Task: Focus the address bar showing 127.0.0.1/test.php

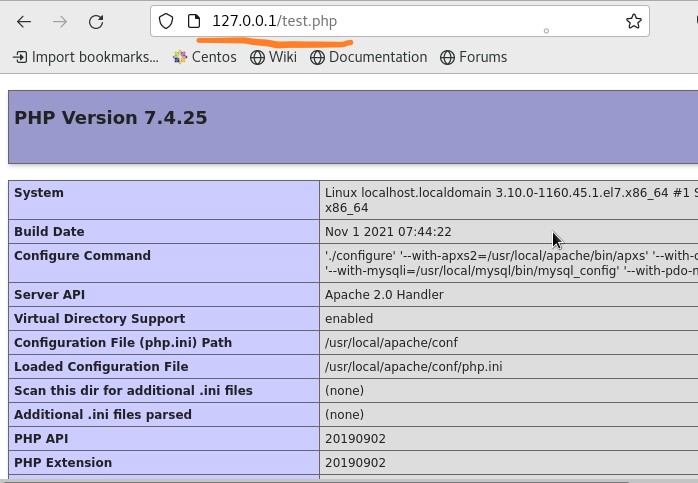Action: tap(400, 21)
